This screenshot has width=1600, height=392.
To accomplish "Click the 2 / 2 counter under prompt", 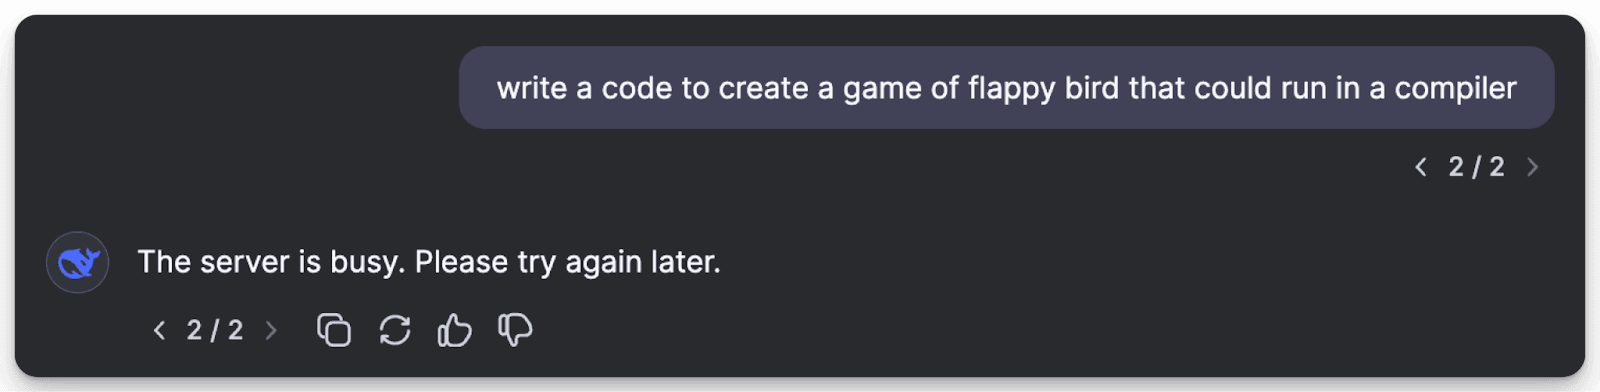I will (x=1476, y=167).
